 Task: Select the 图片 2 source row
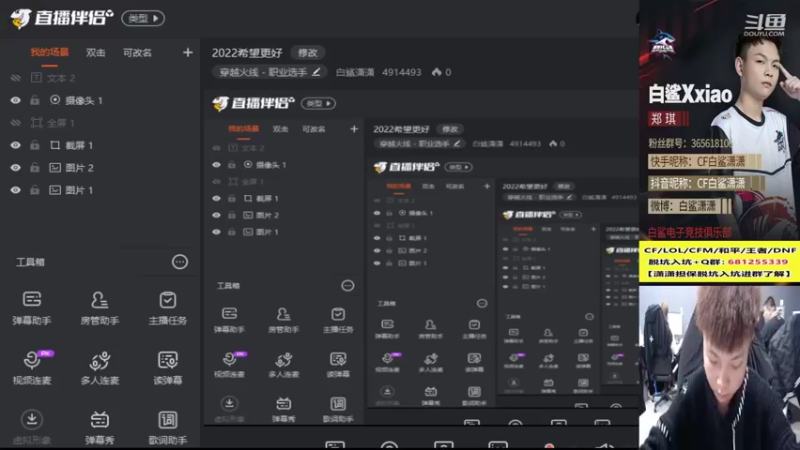click(100, 167)
